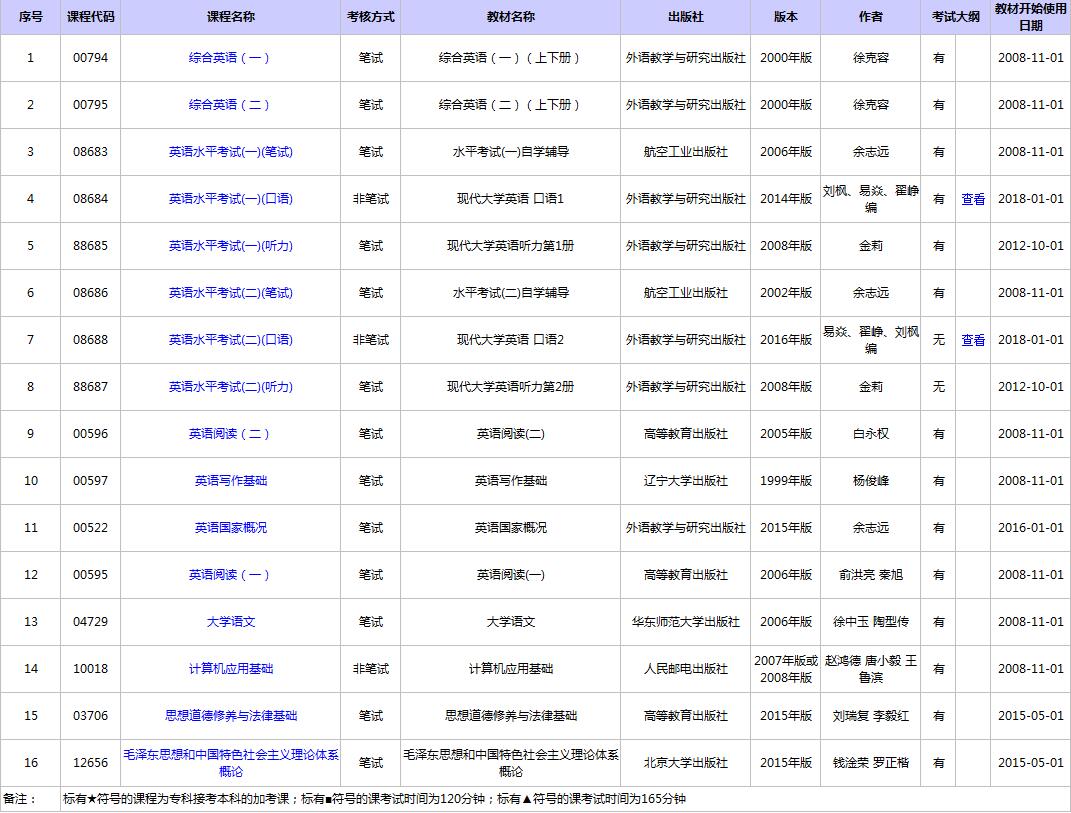Select the 英语阅读（二） course link

coord(230,434)
